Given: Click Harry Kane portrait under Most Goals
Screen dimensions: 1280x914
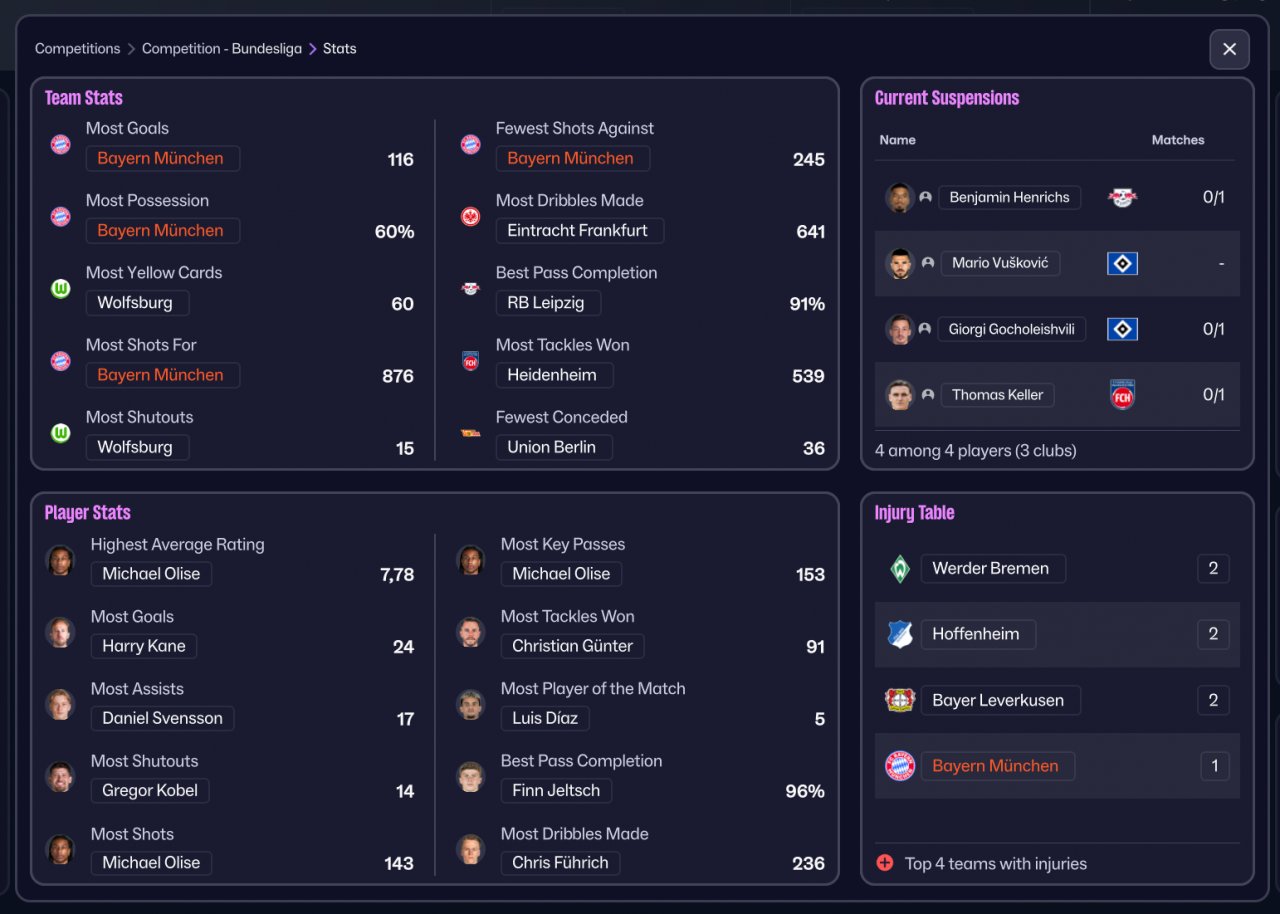Looking at the screenshot, I should click(60, 633).
